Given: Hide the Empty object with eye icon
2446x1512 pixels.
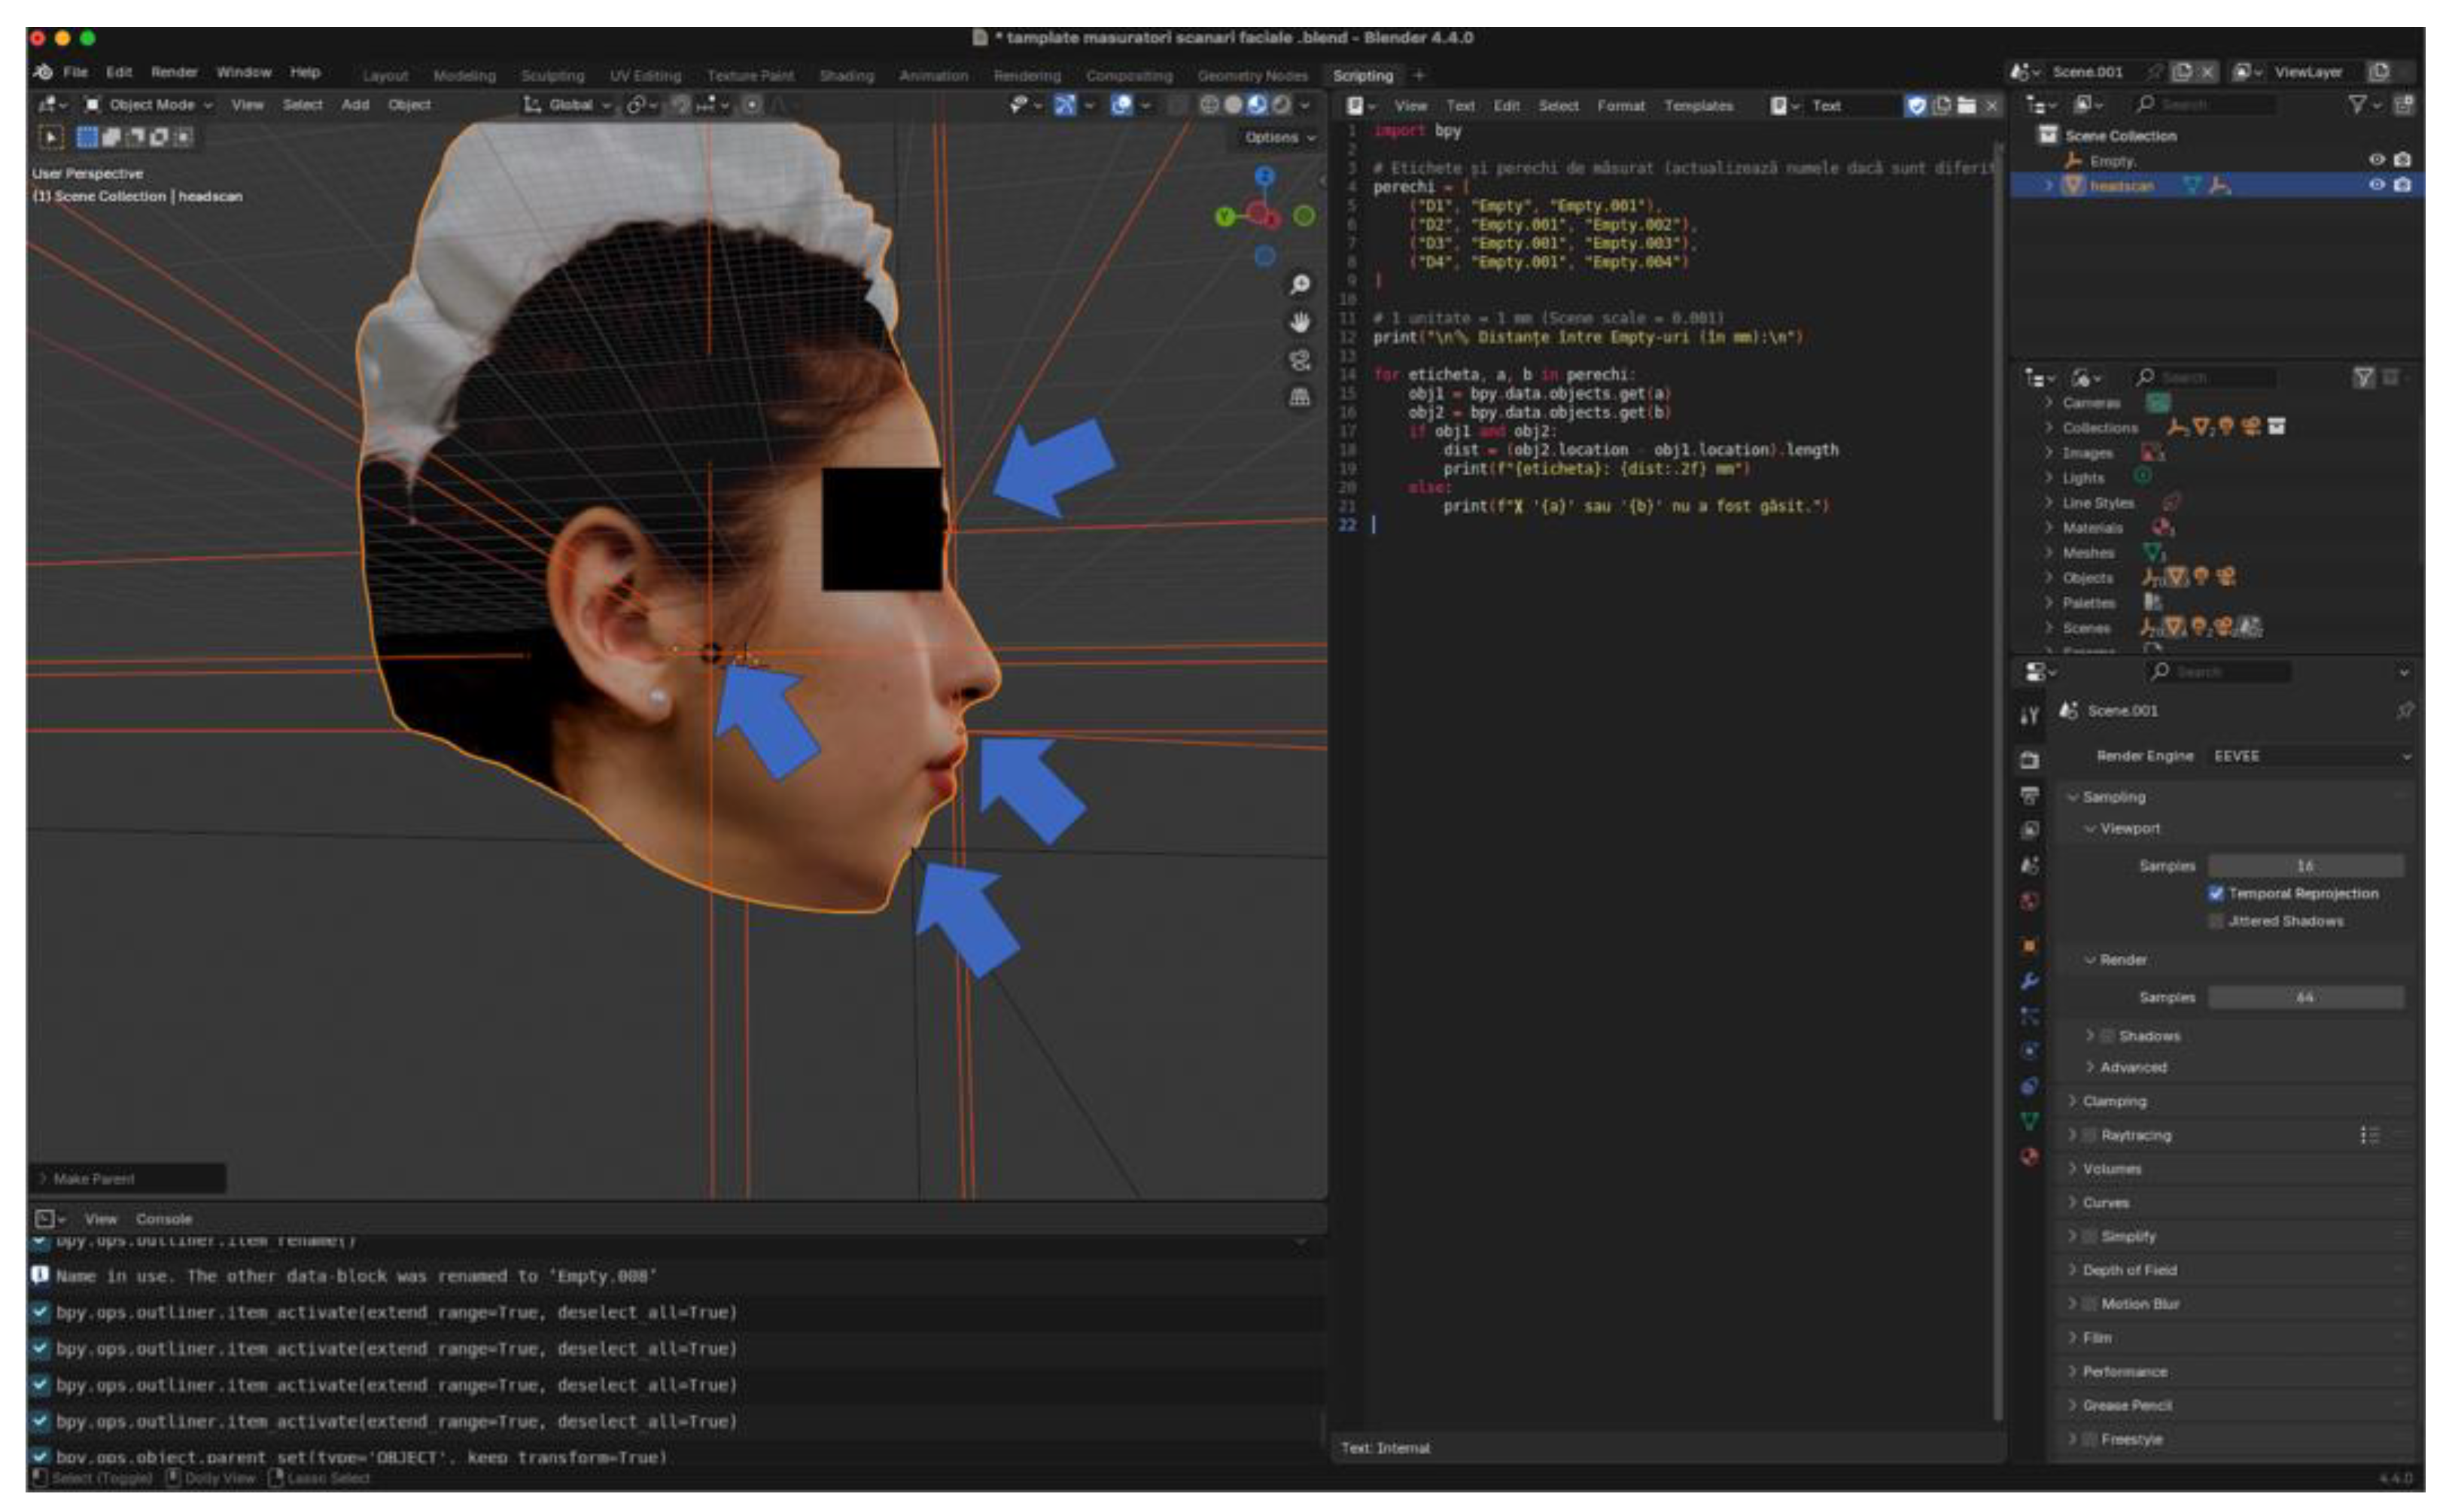Looking at the screenshot, I should (x=2376, y=160).
